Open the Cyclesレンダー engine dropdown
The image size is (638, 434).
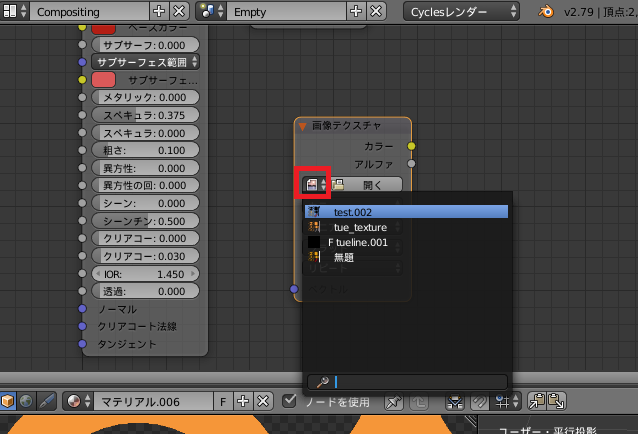461,12
